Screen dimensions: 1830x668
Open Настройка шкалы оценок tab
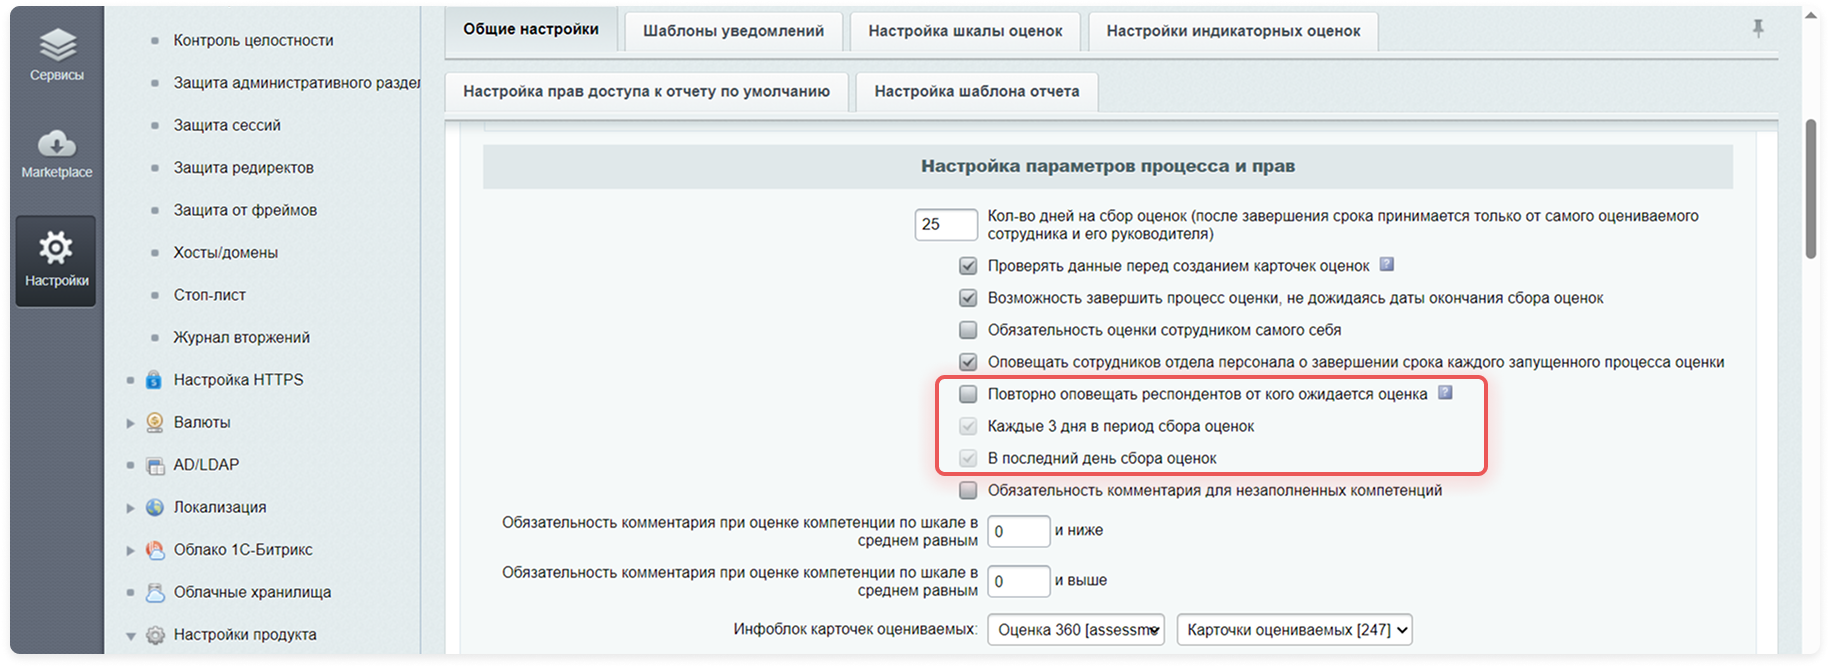click(x=965, y=31)
